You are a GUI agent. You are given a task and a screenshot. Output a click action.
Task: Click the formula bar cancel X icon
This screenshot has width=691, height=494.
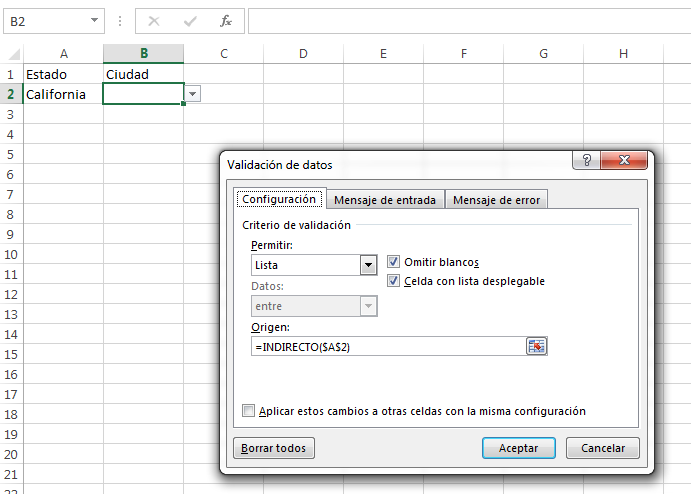coord(154,20)
